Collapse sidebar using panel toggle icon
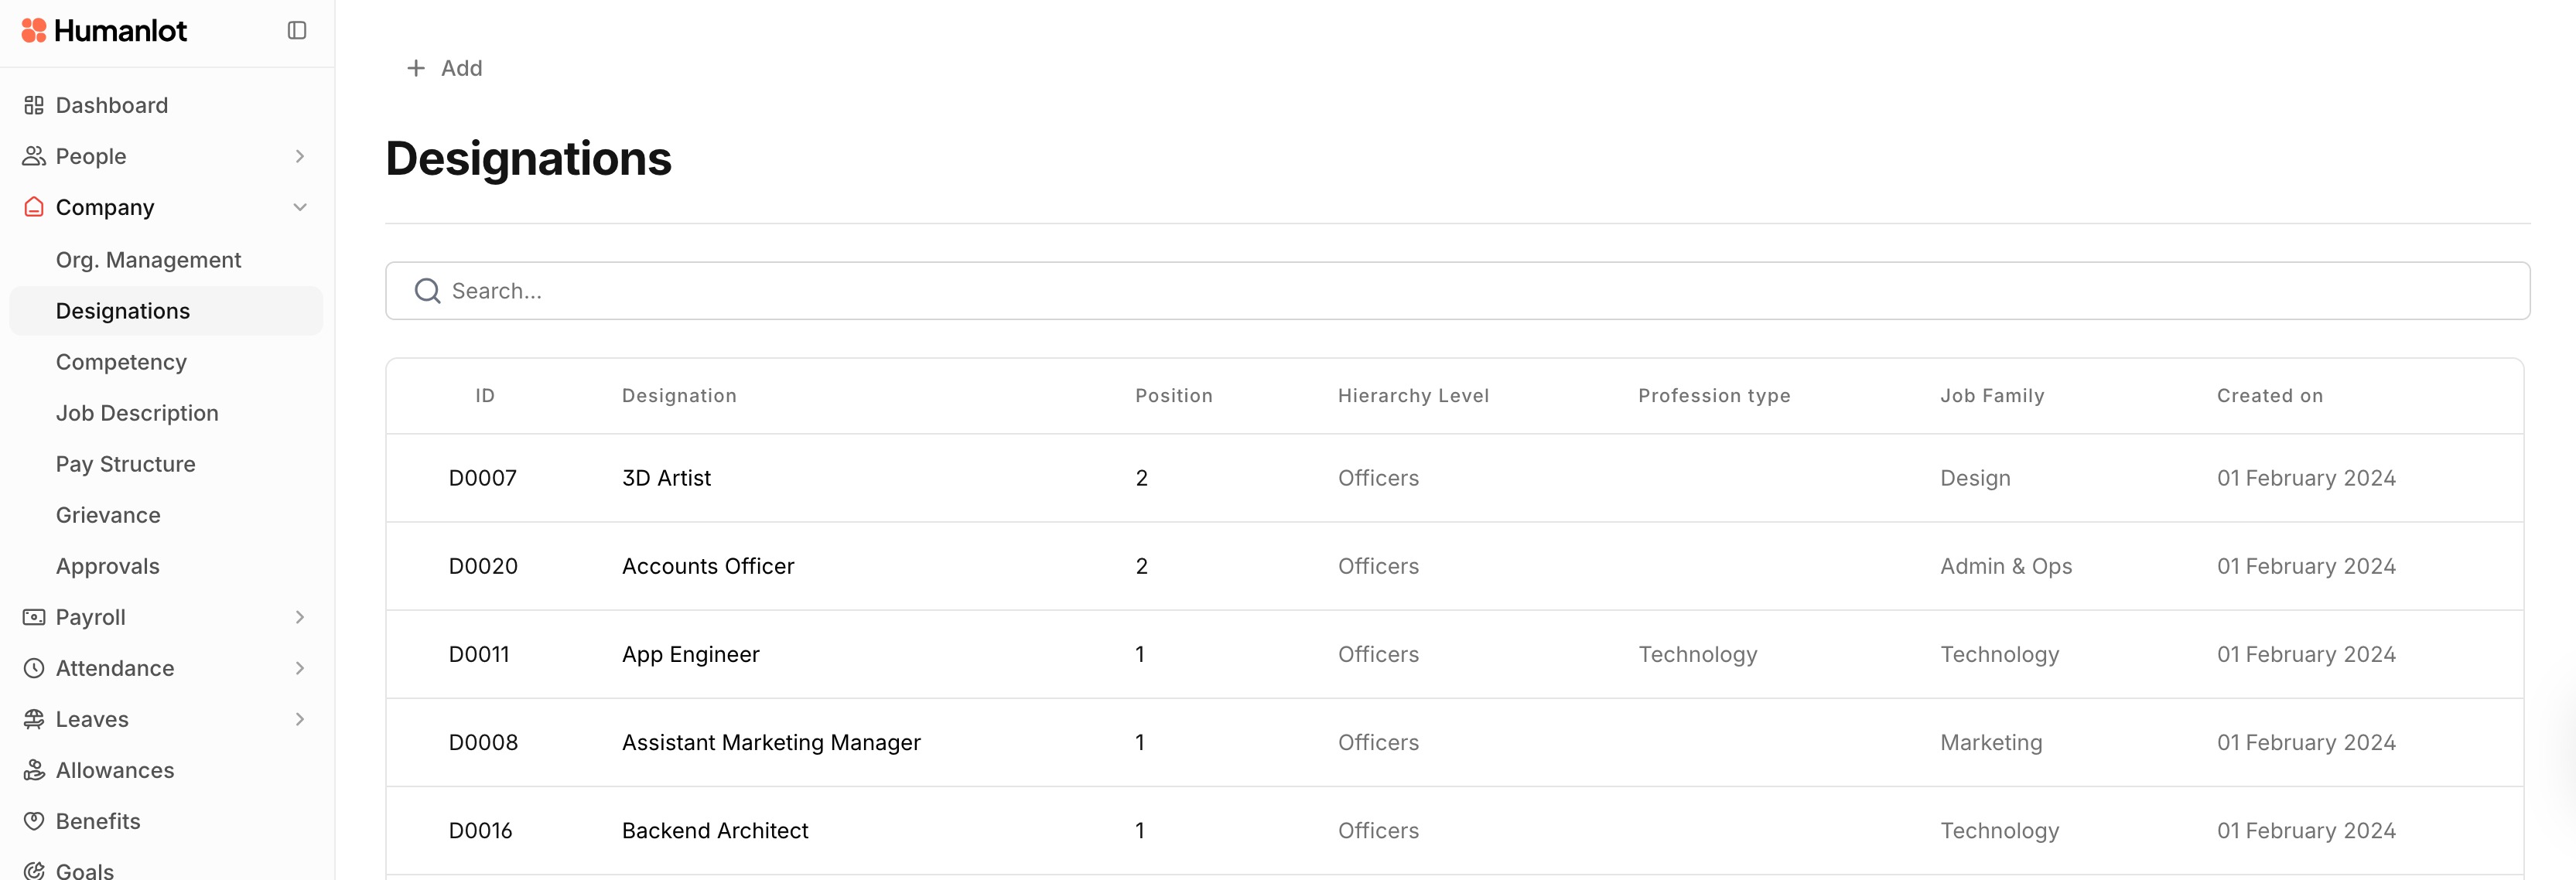The image size is (2576, 880). (297, 31)
